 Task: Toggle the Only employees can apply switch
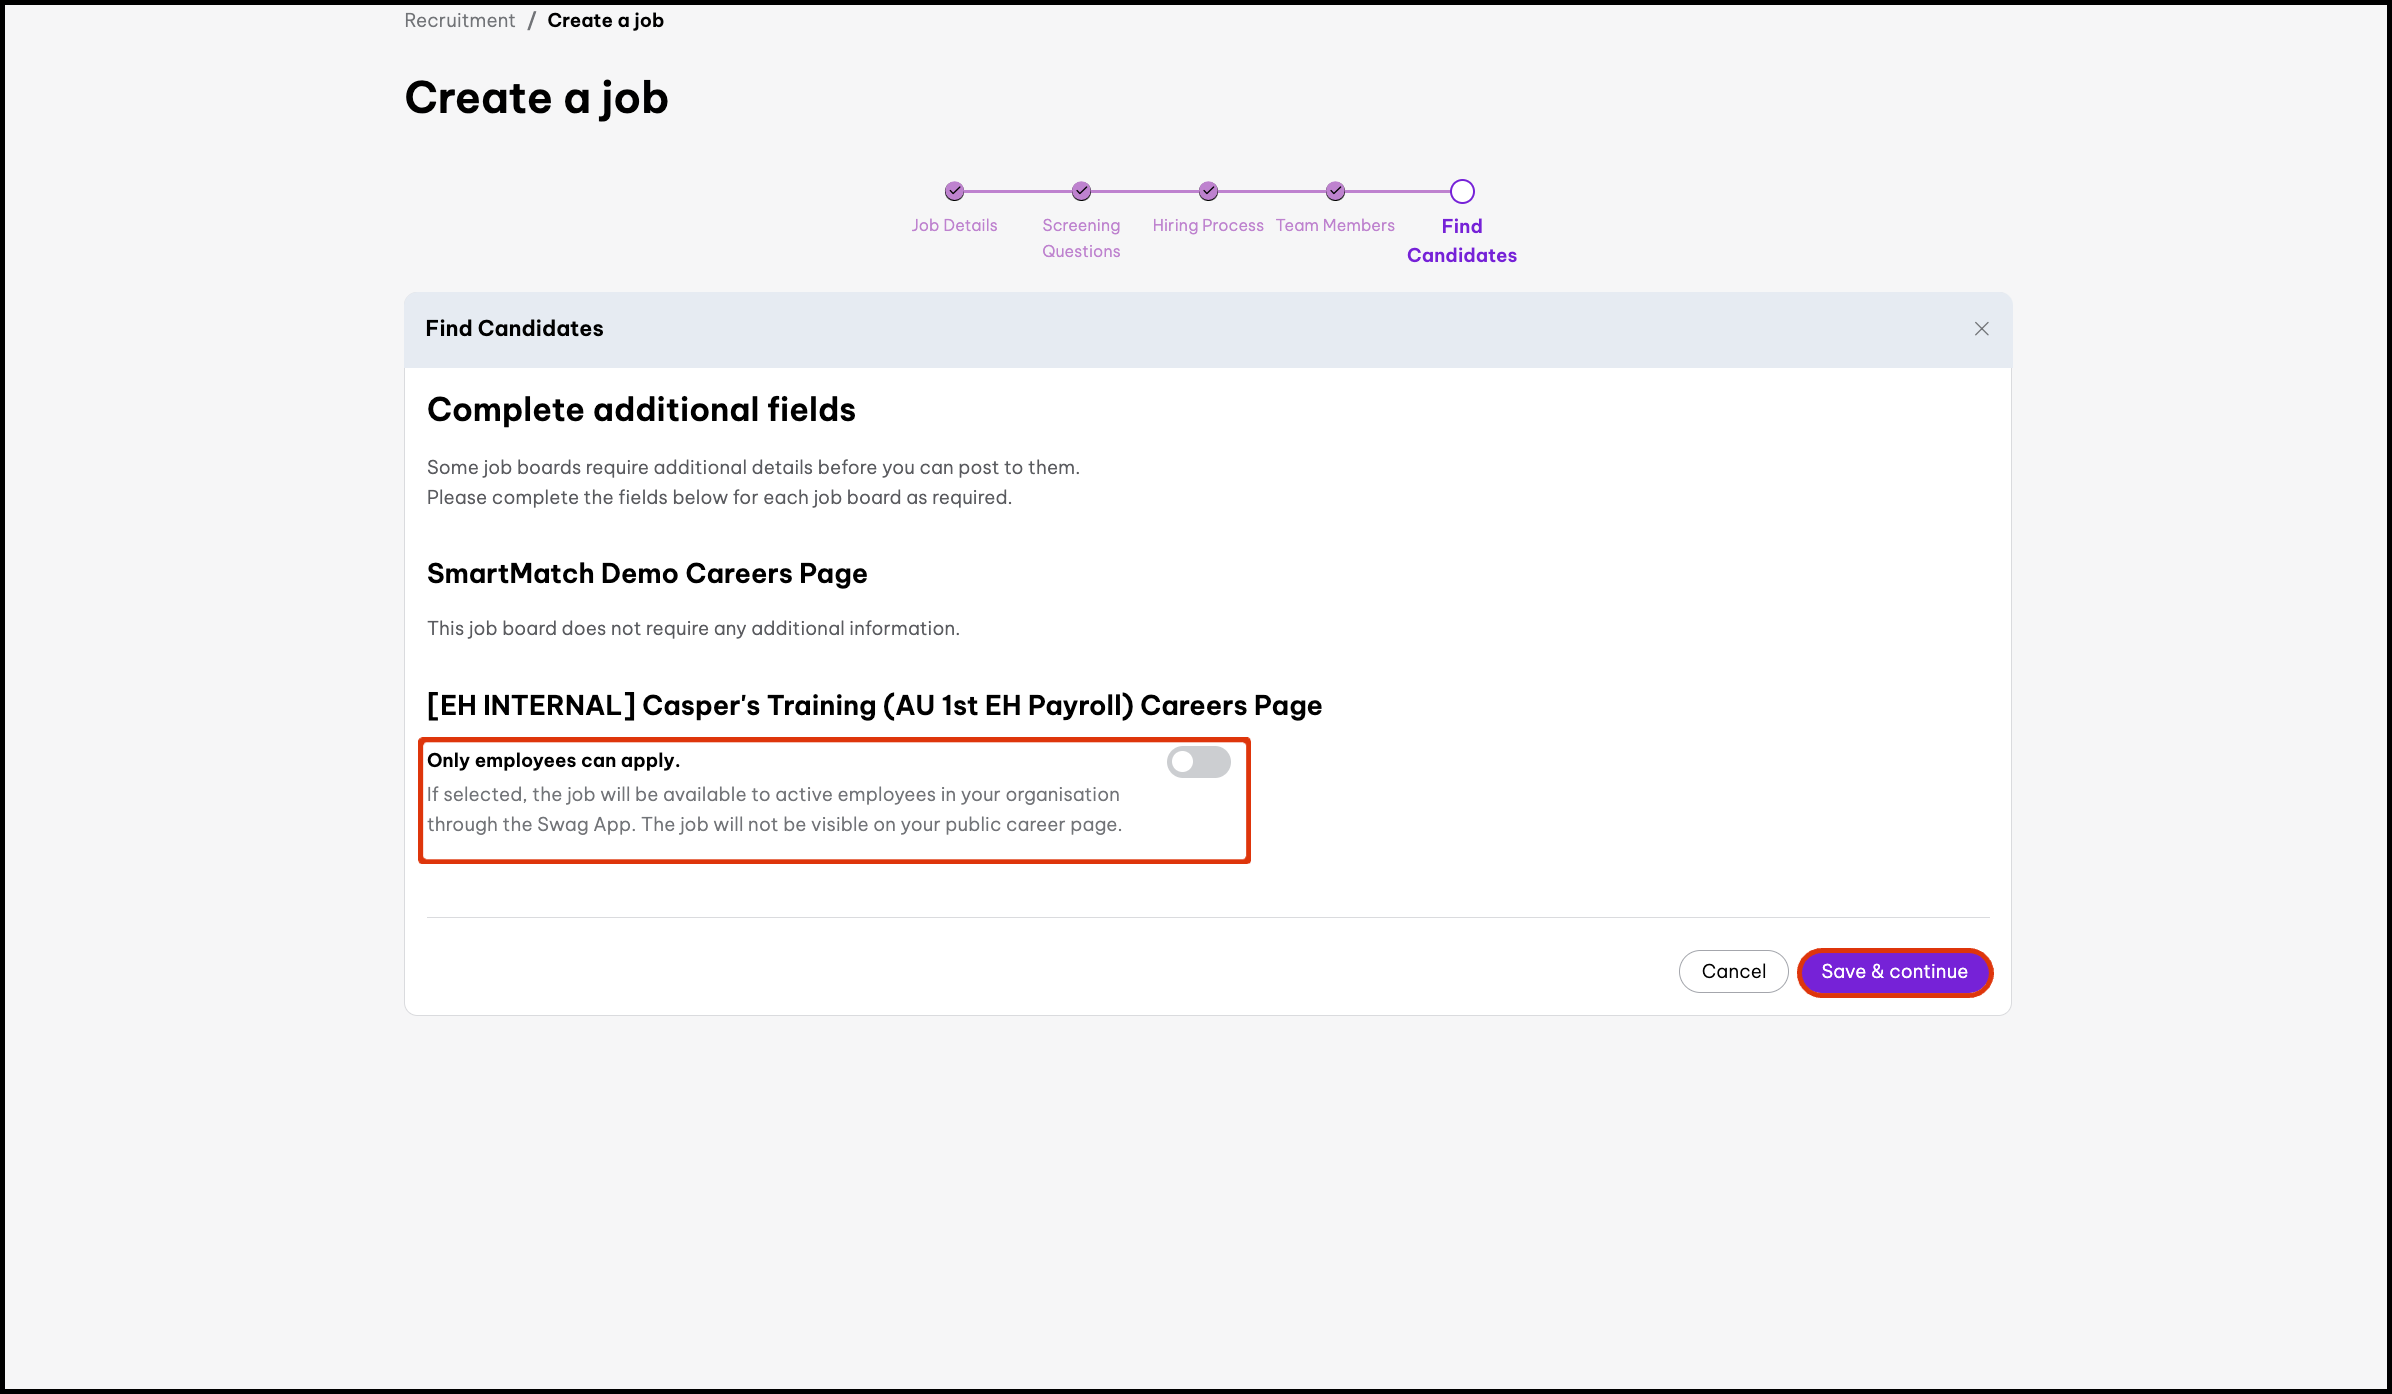1198,762
